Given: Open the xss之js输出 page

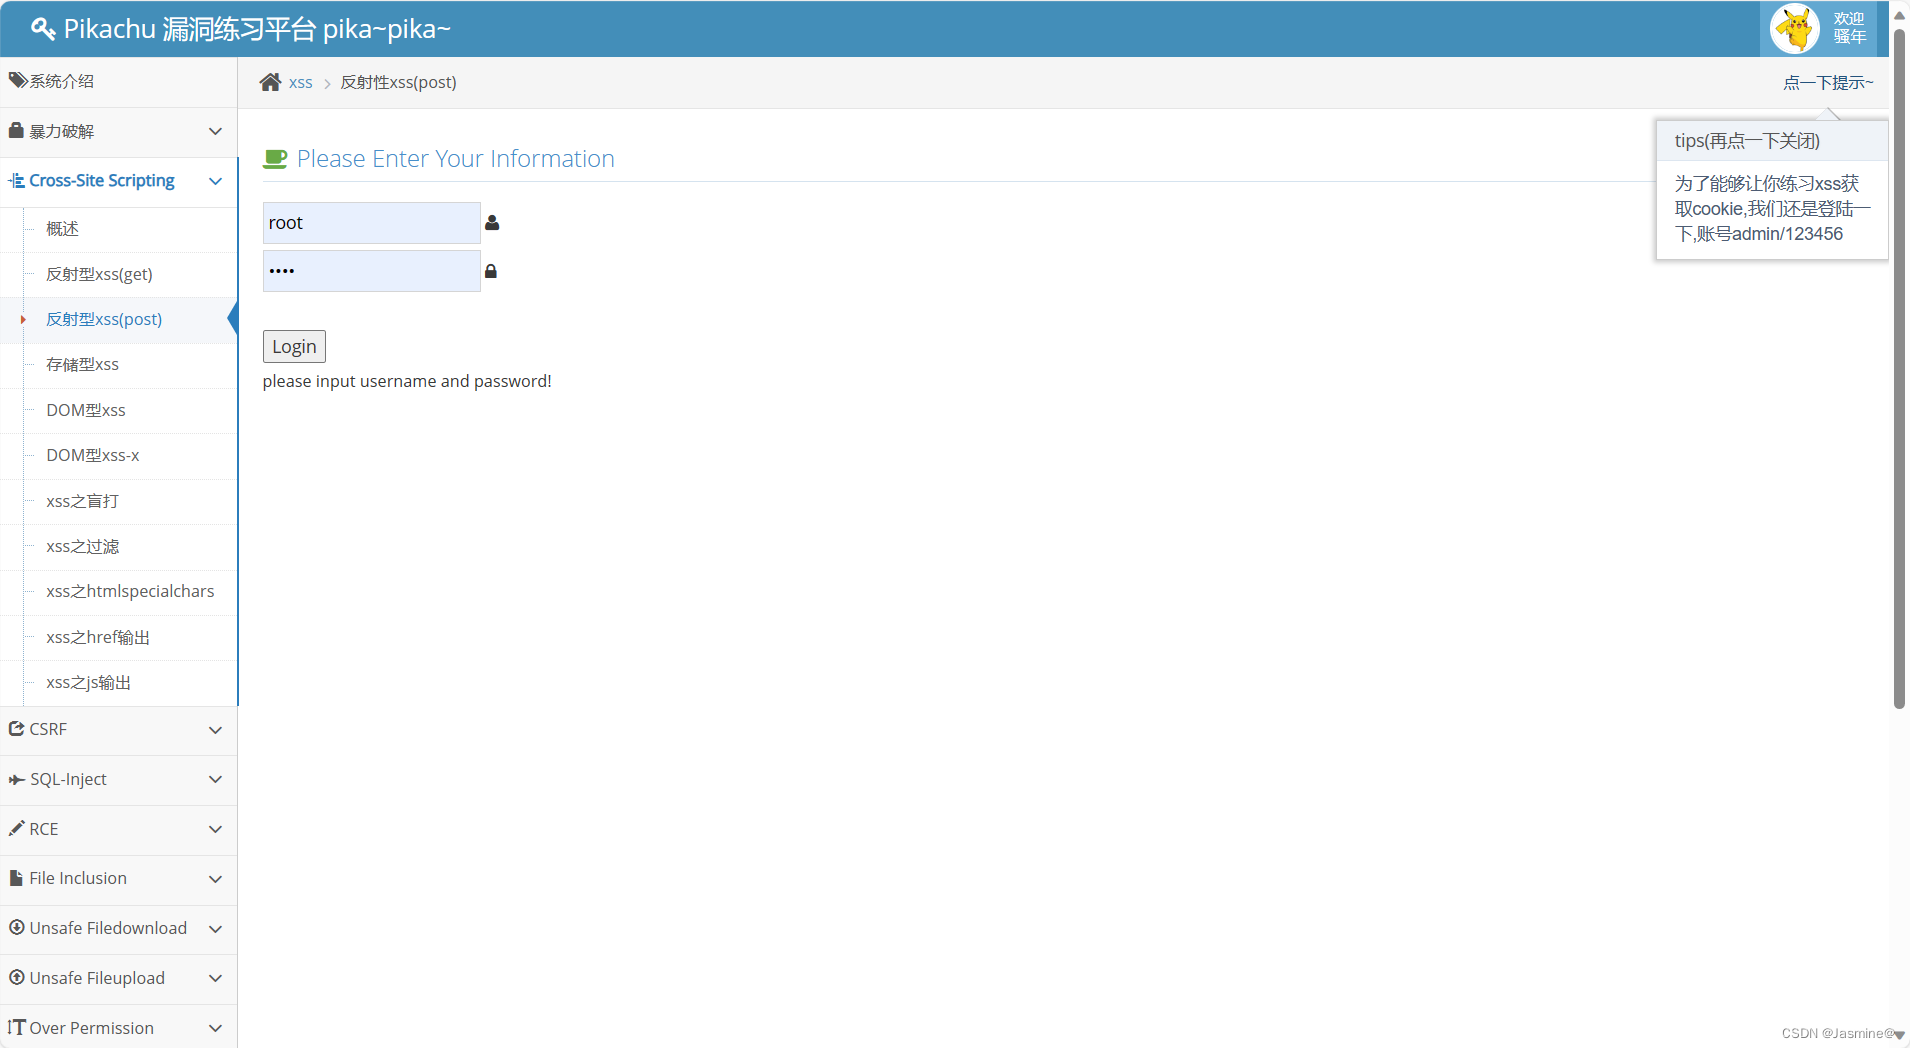Looking at the screenshot, I should pos(88,682).
